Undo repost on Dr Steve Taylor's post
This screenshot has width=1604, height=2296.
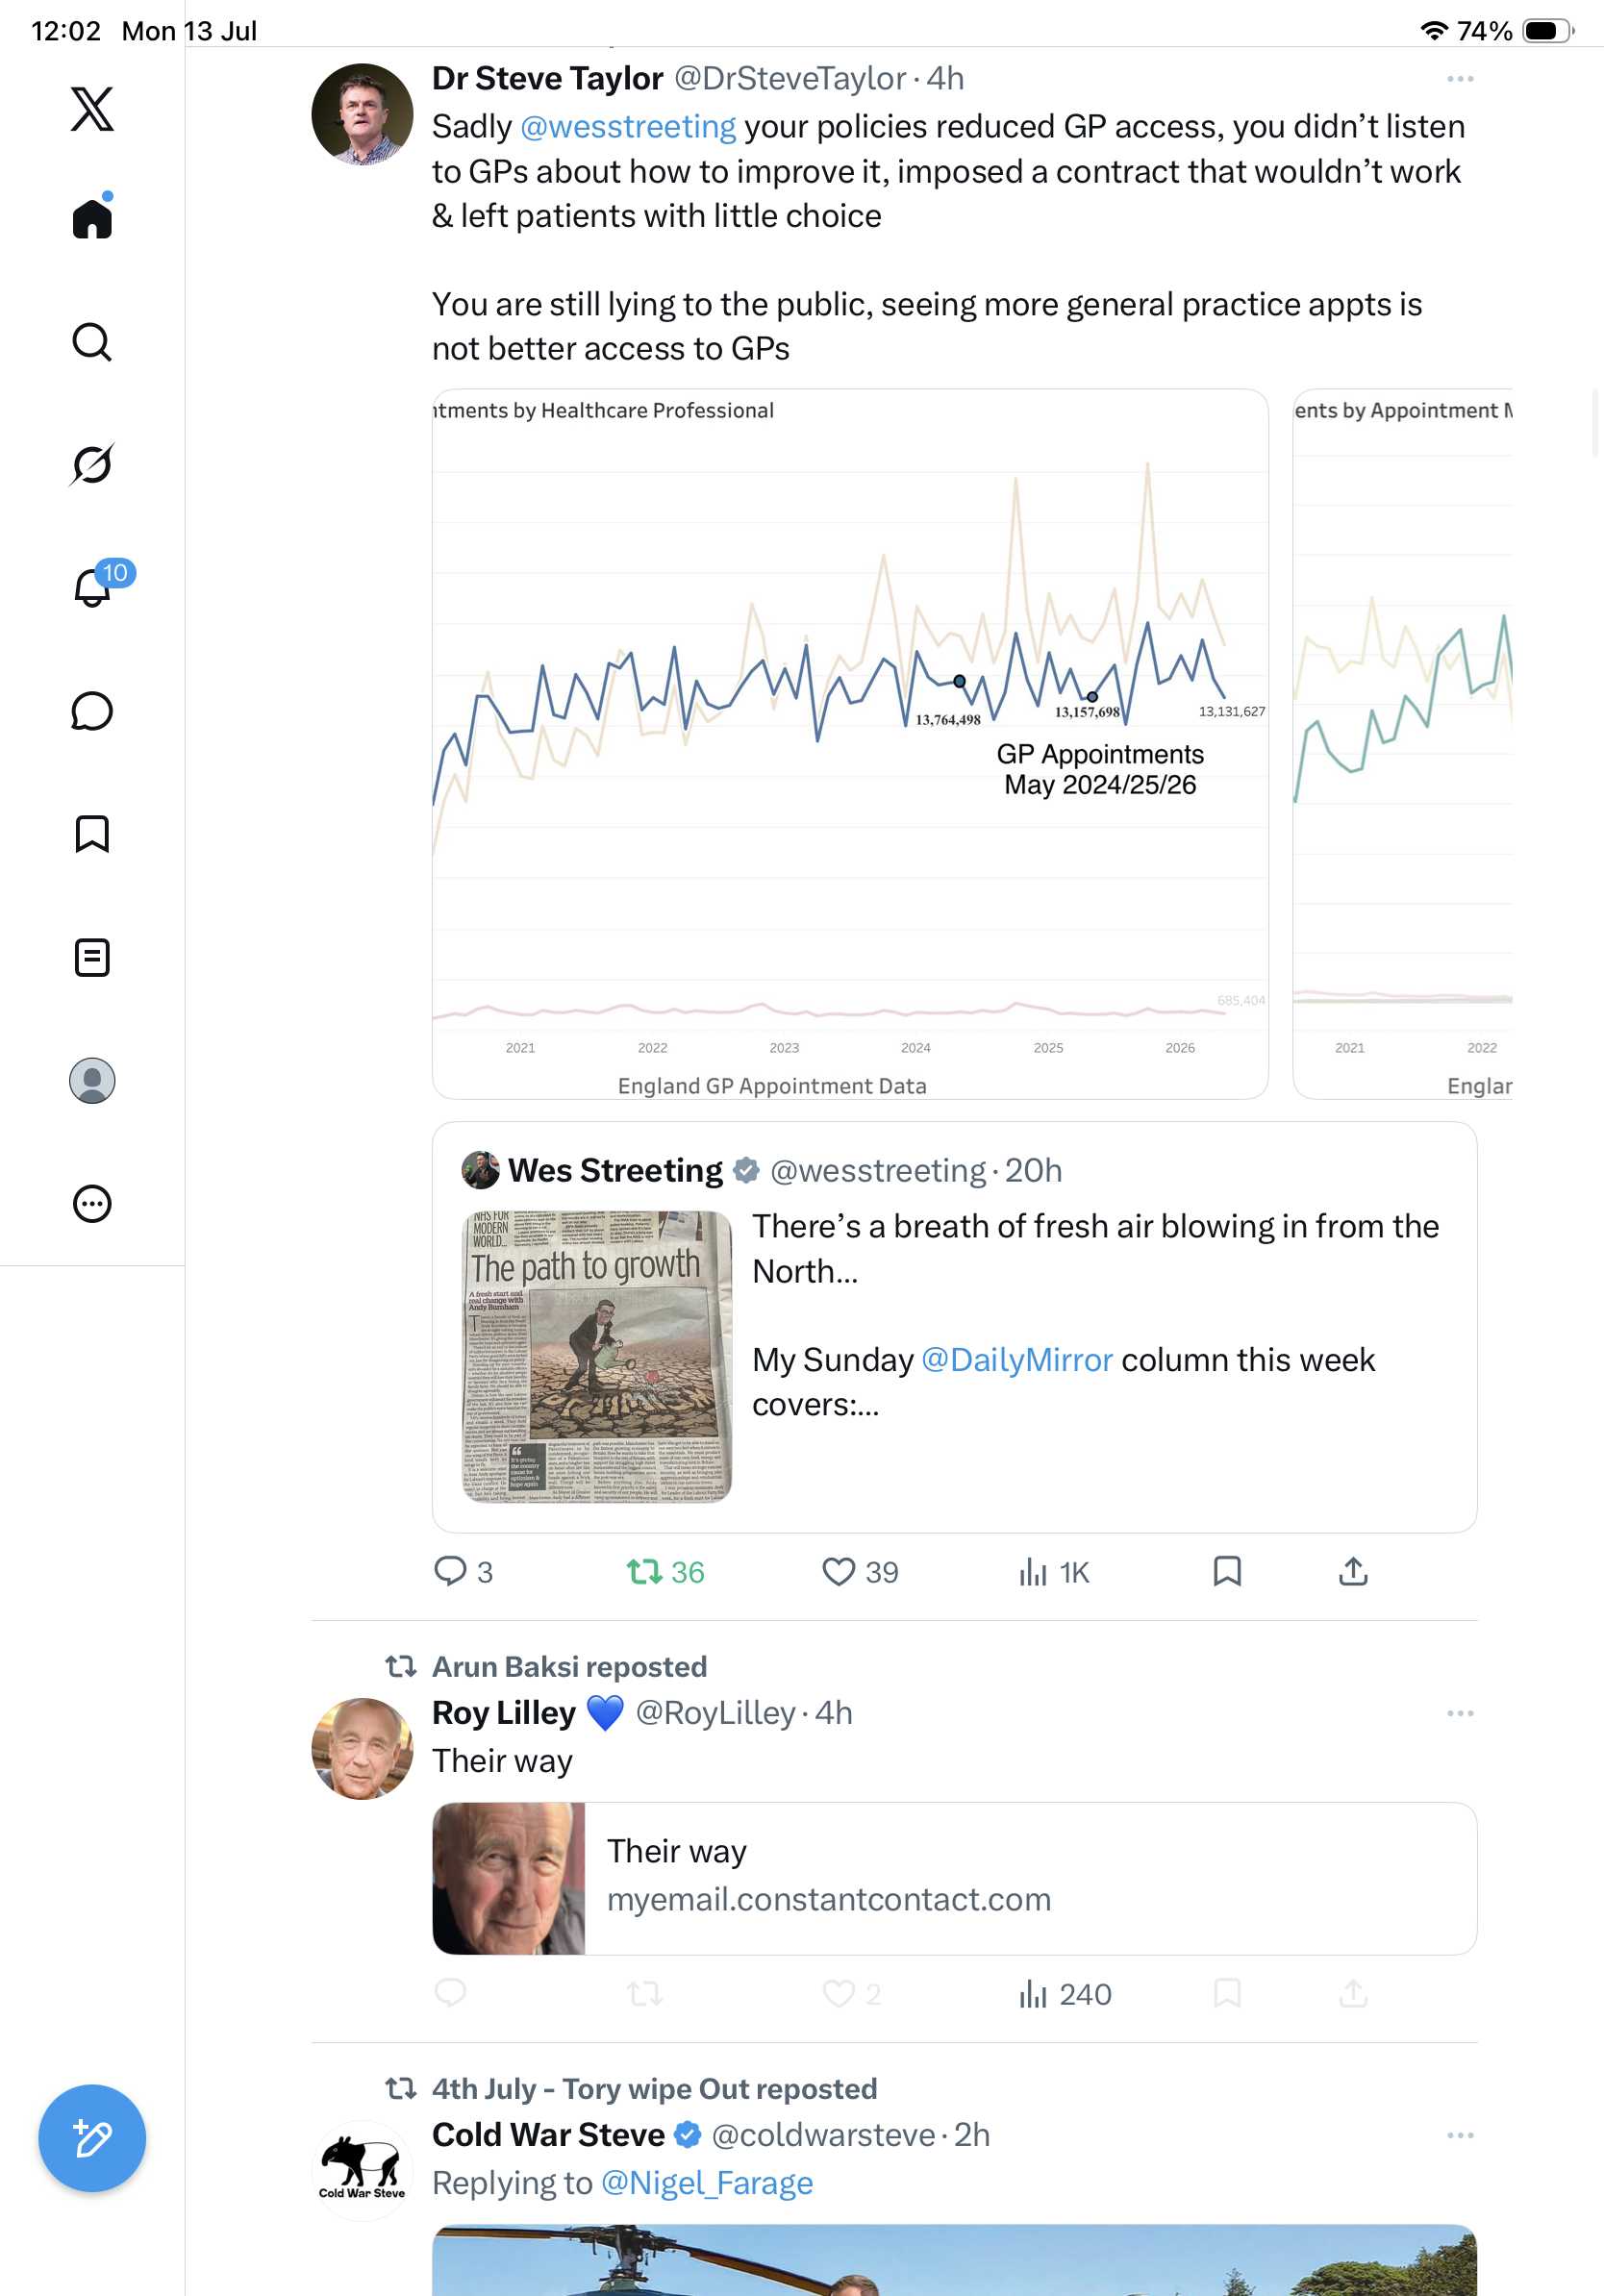pyautogui.click(x=665, y=1572)
